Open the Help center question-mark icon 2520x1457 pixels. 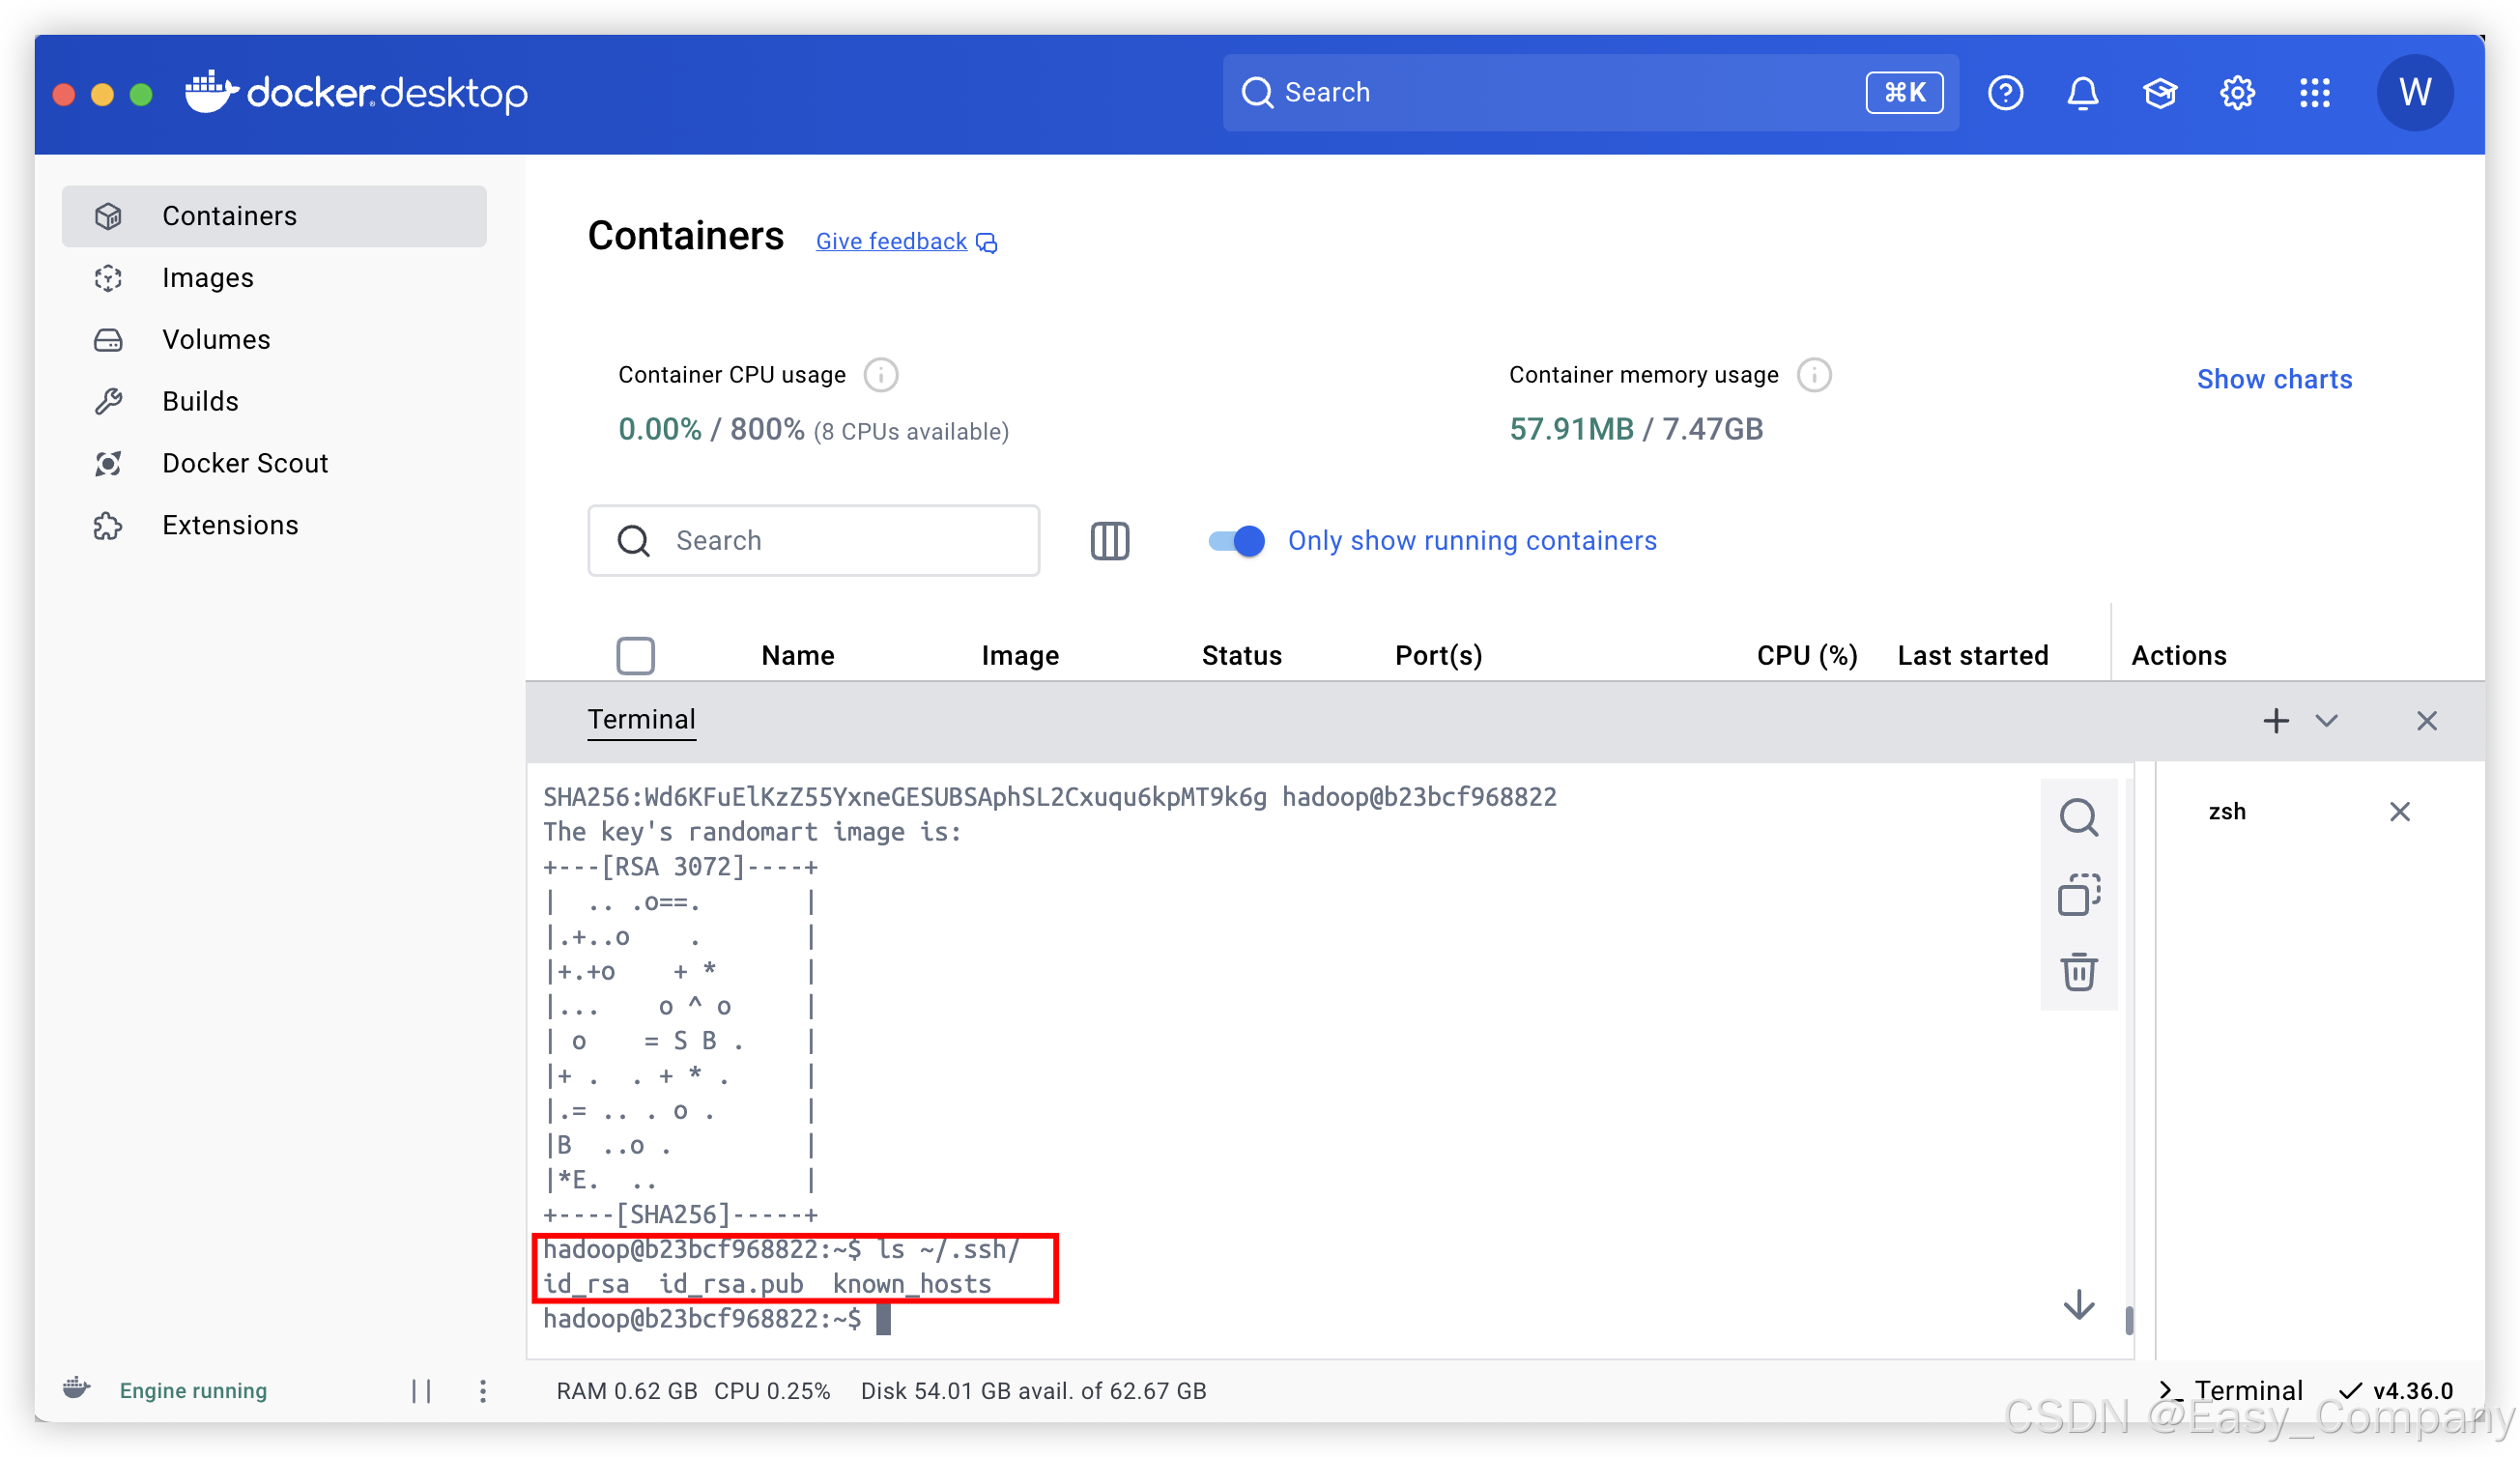[2005, 93]
